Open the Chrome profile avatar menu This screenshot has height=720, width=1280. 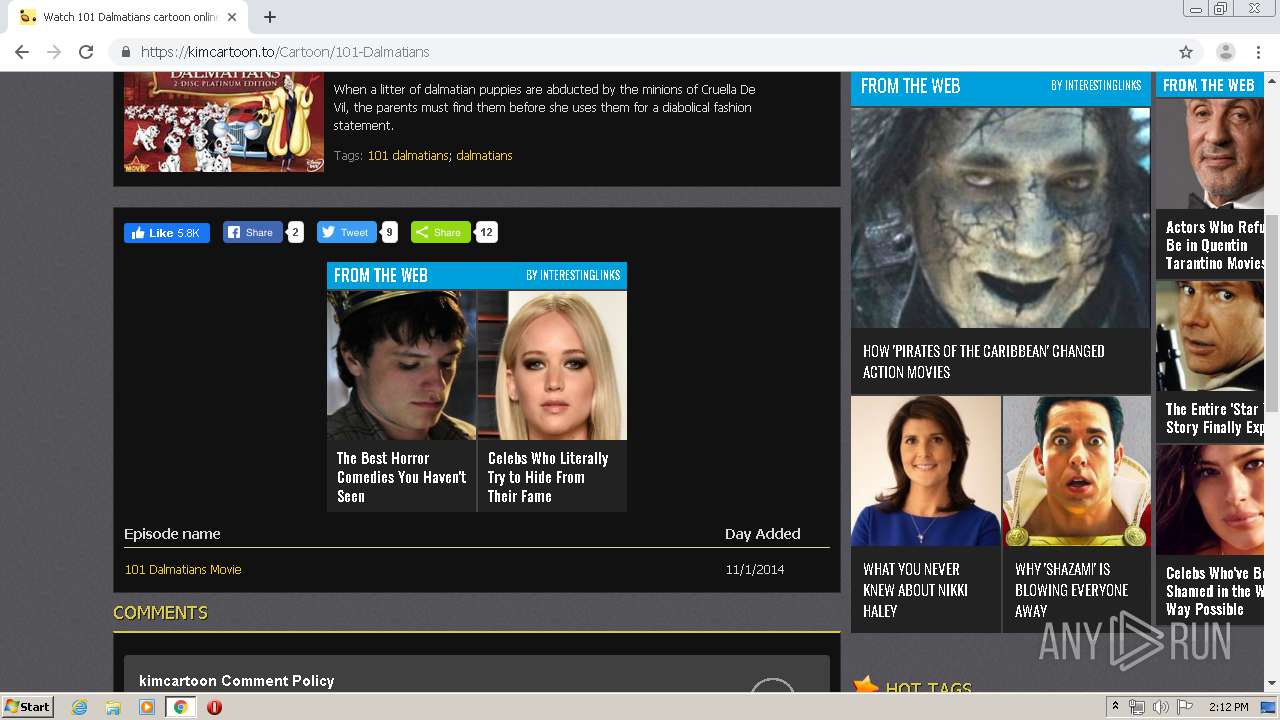click(1225, 52)
